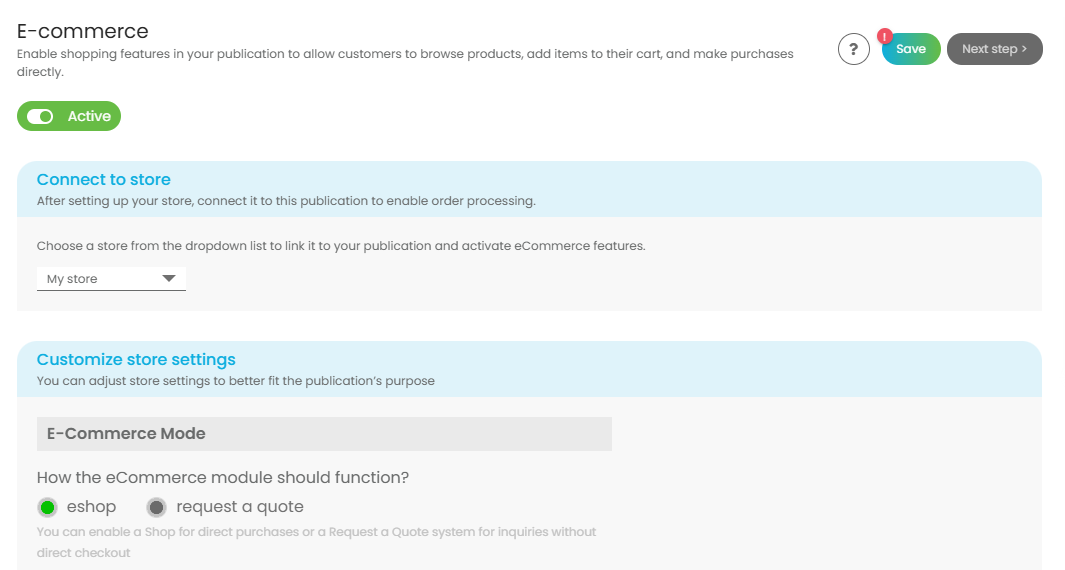Click the store connection instruction text
This screenshot has height=570, width=1065.
(341, 246)
